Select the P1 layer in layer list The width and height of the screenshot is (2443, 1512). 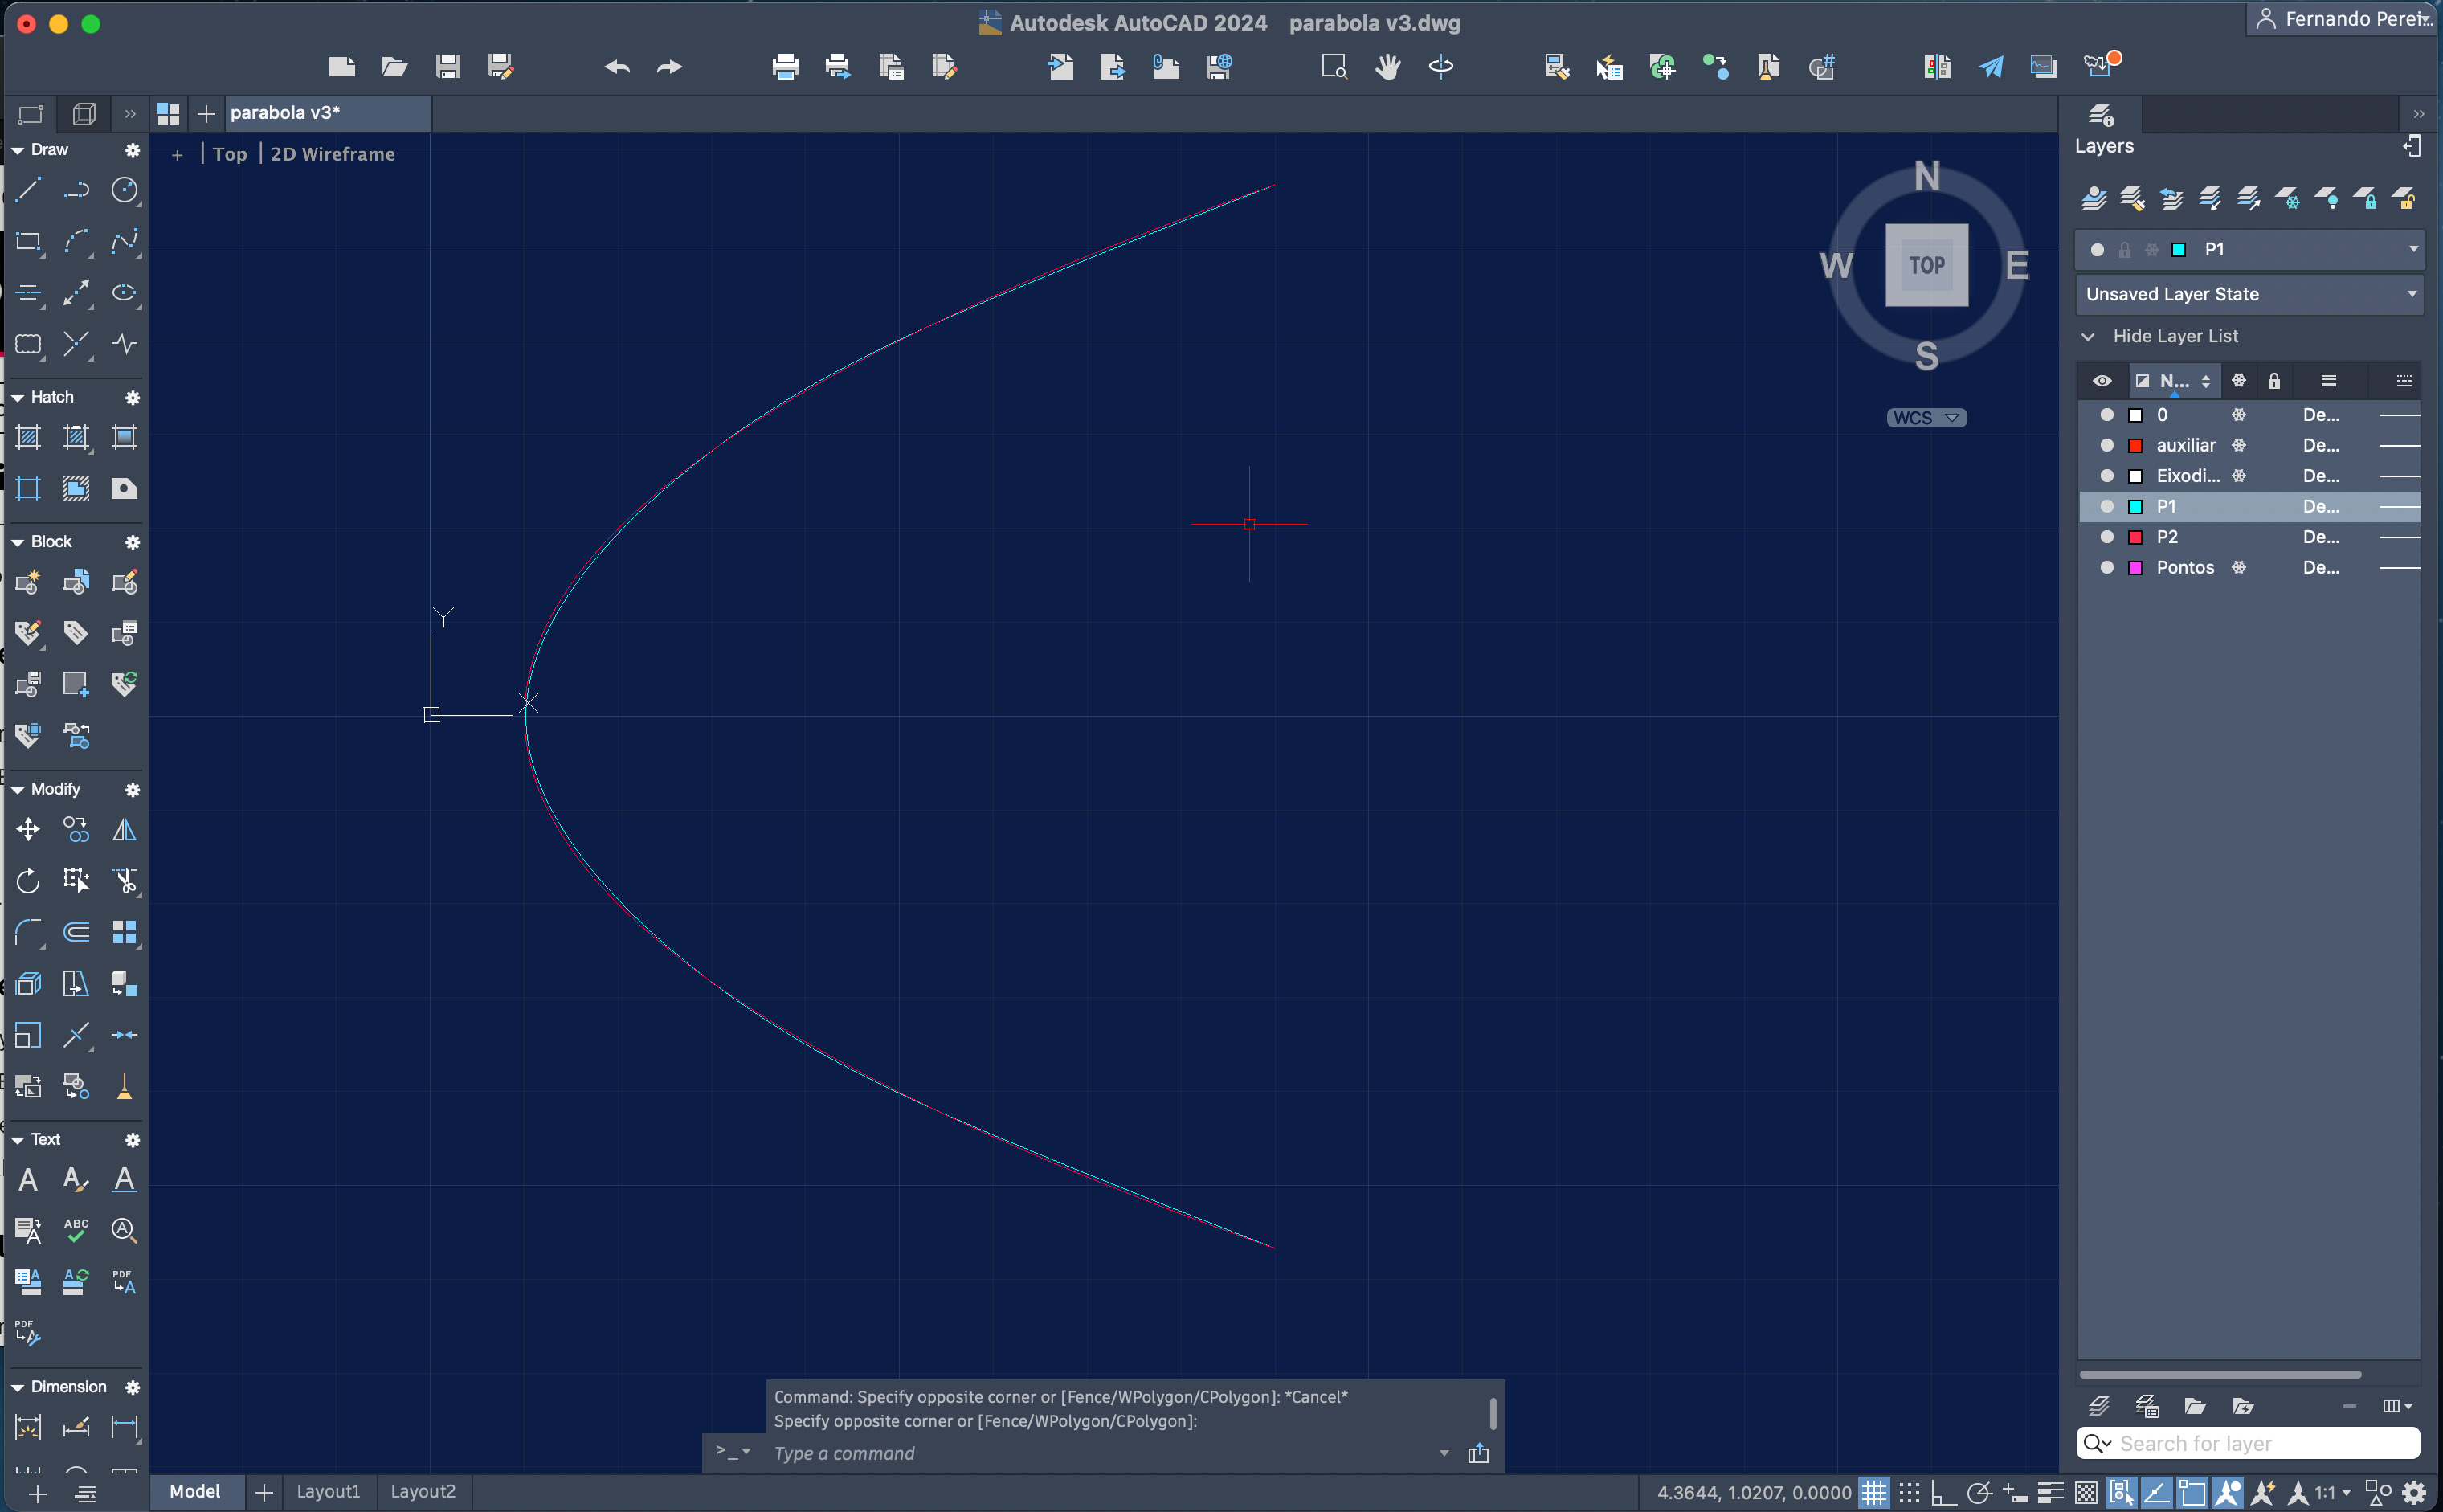pos(2167,505)
